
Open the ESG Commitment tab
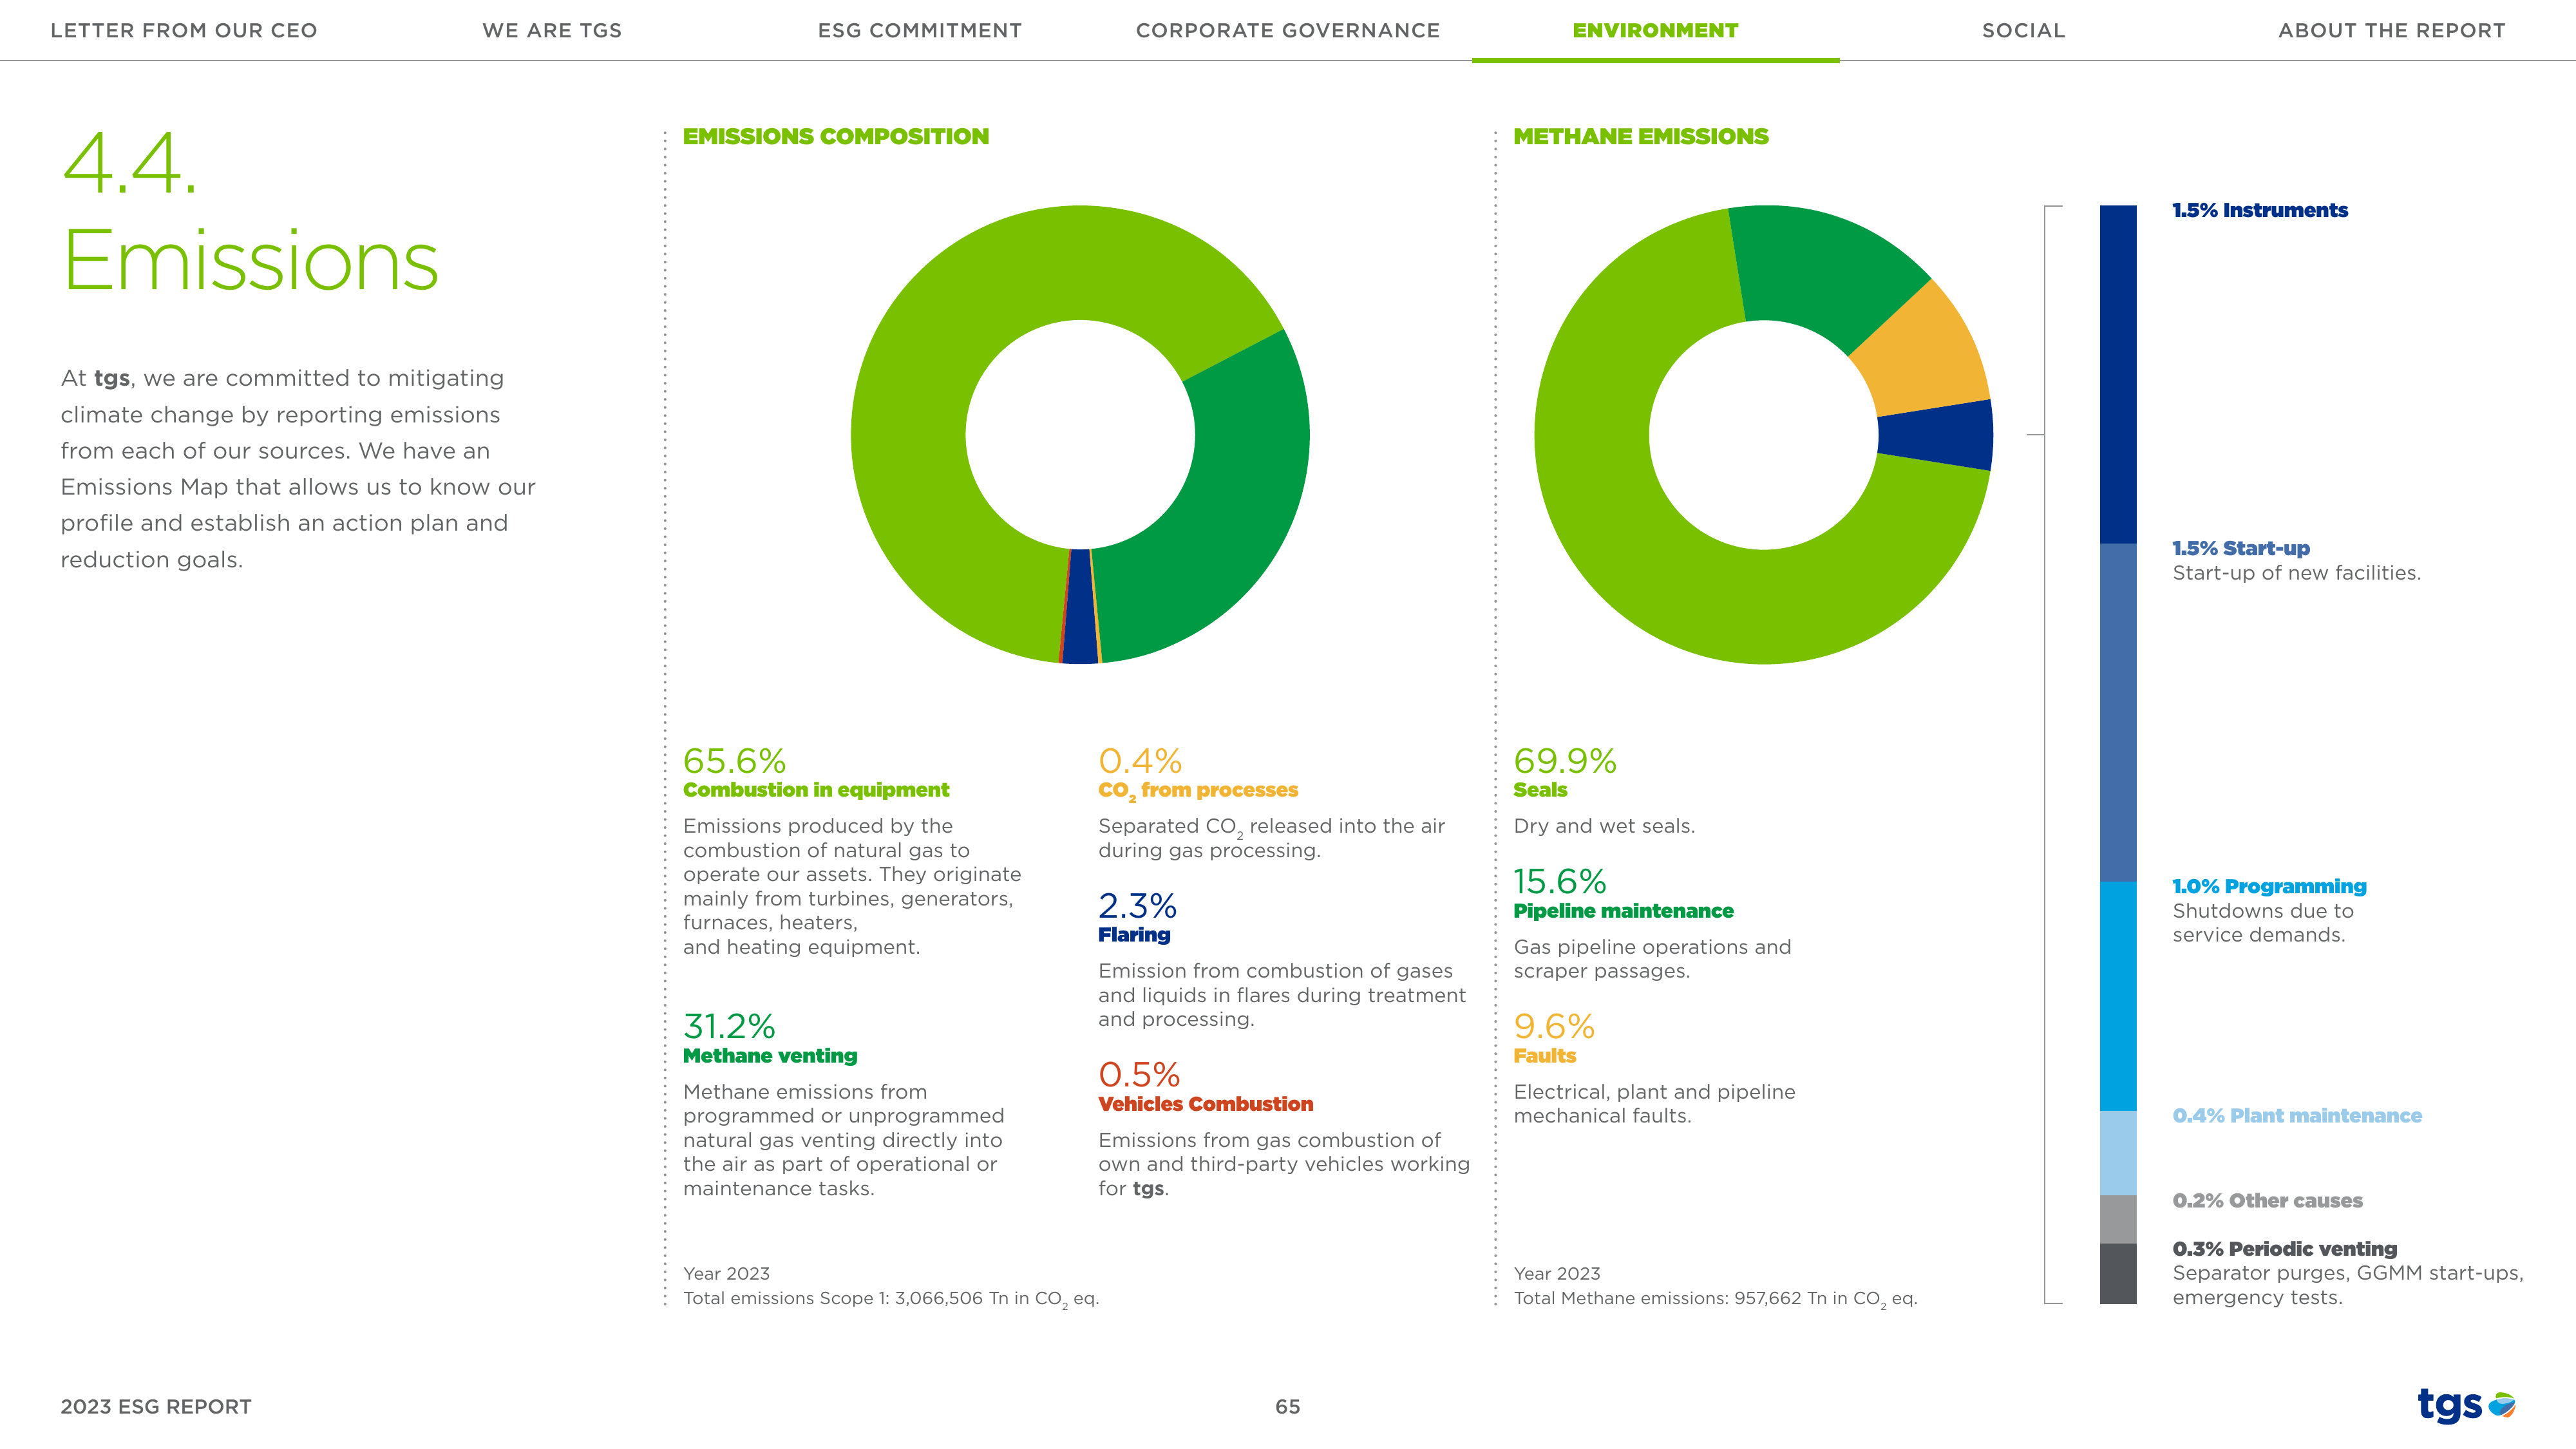click(x=920, y=31)
